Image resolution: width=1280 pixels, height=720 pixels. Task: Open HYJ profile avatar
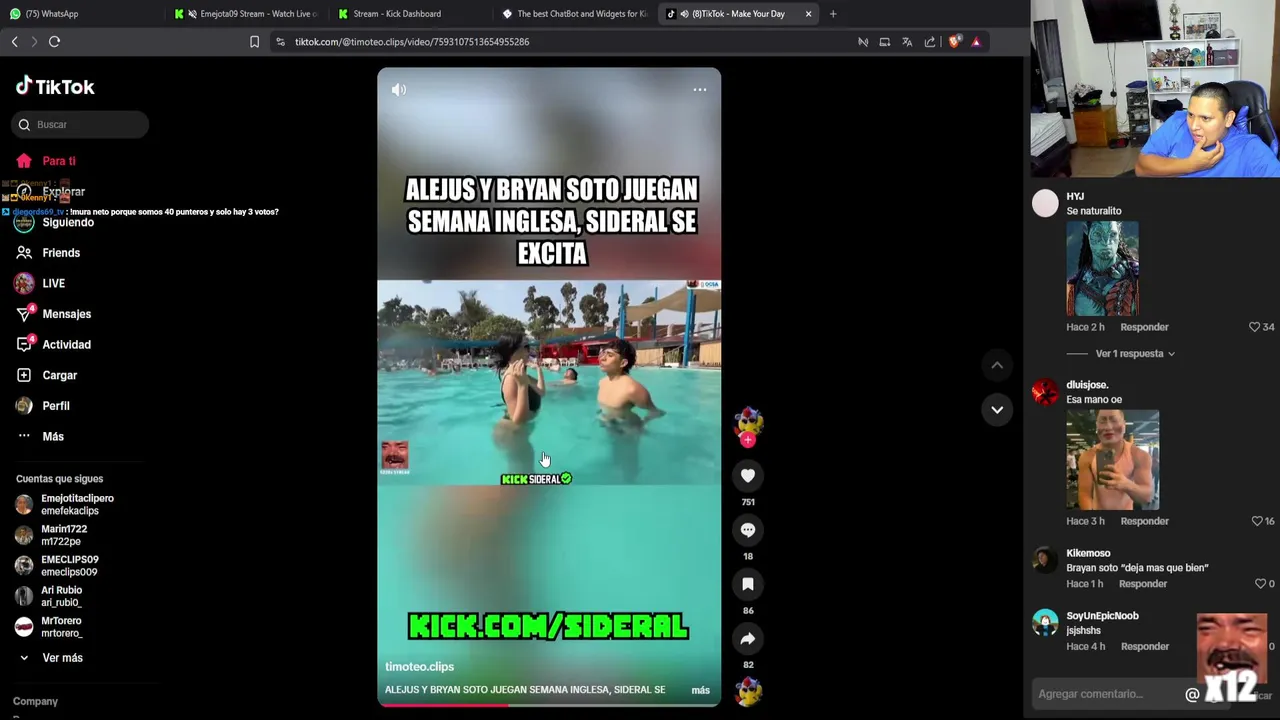1045,204
